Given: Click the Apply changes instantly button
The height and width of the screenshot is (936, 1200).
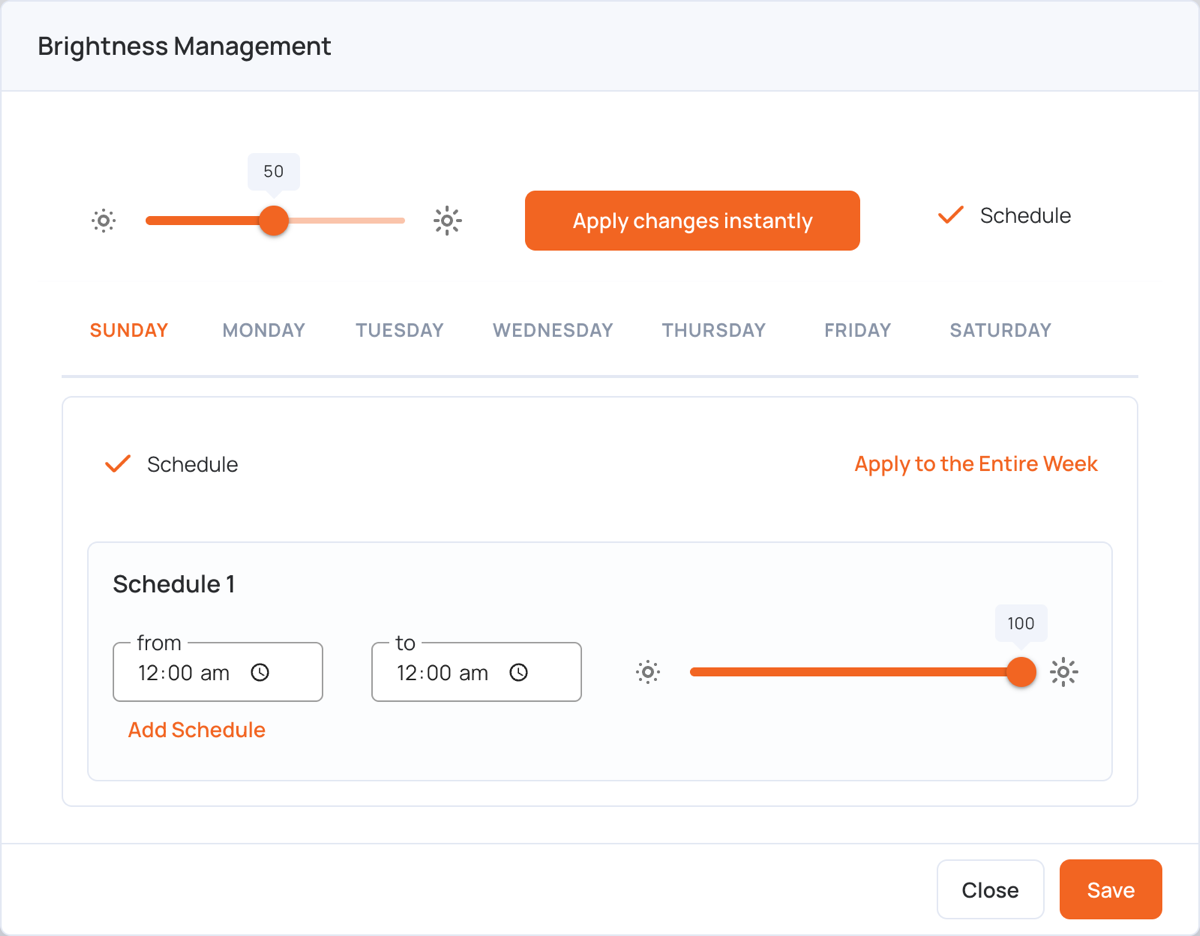Looking at the screenshot, I should (x=692, y=221).
